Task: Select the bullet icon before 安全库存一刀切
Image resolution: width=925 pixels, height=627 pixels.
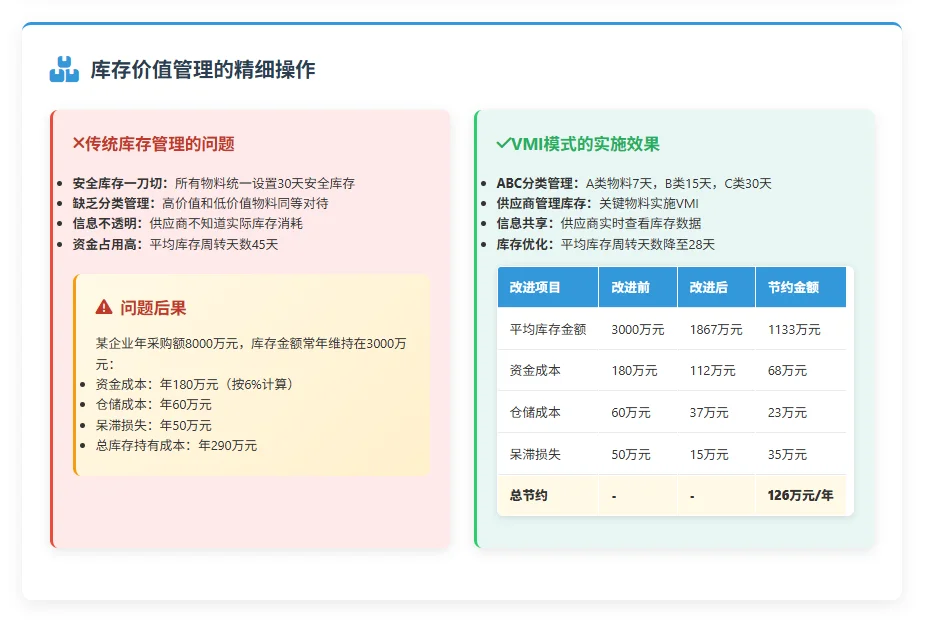Action: point(63,183)
